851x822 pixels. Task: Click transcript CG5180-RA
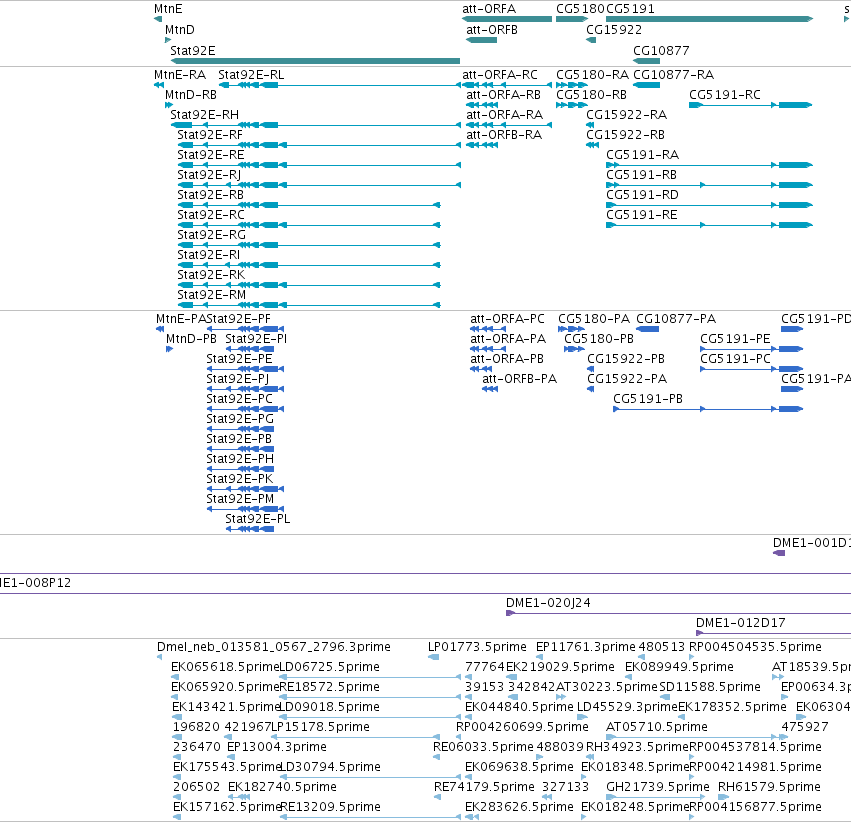click(572, 85)
